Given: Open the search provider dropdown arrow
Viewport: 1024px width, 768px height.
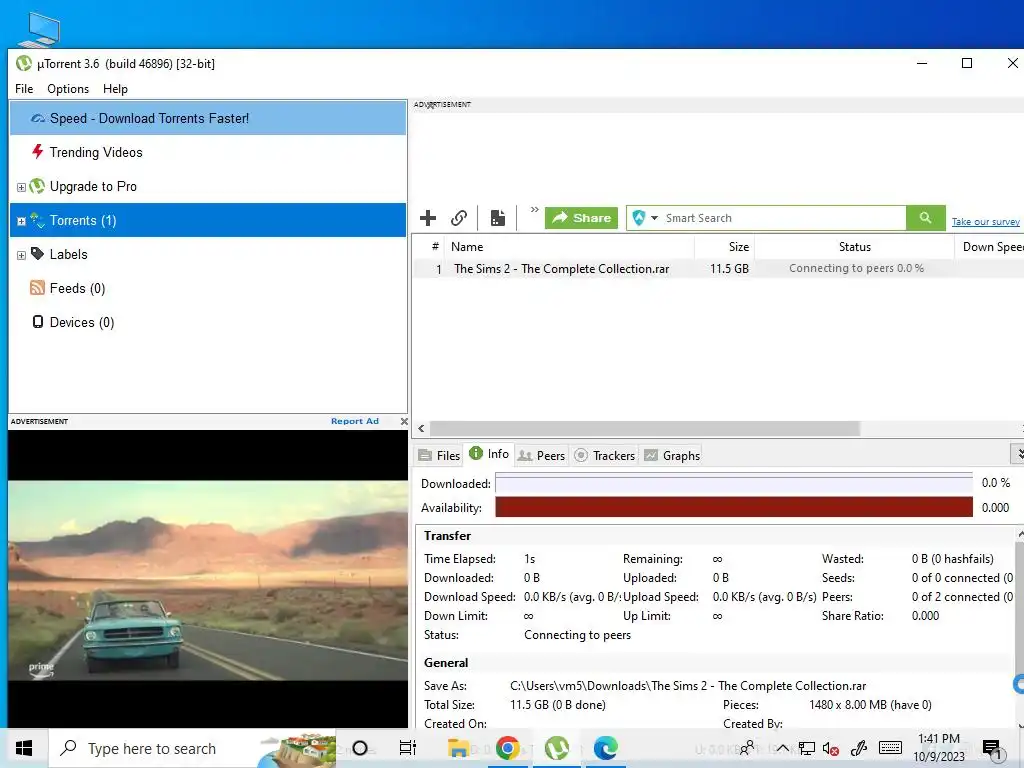Looking at the screenshot, I should (654, 218).
